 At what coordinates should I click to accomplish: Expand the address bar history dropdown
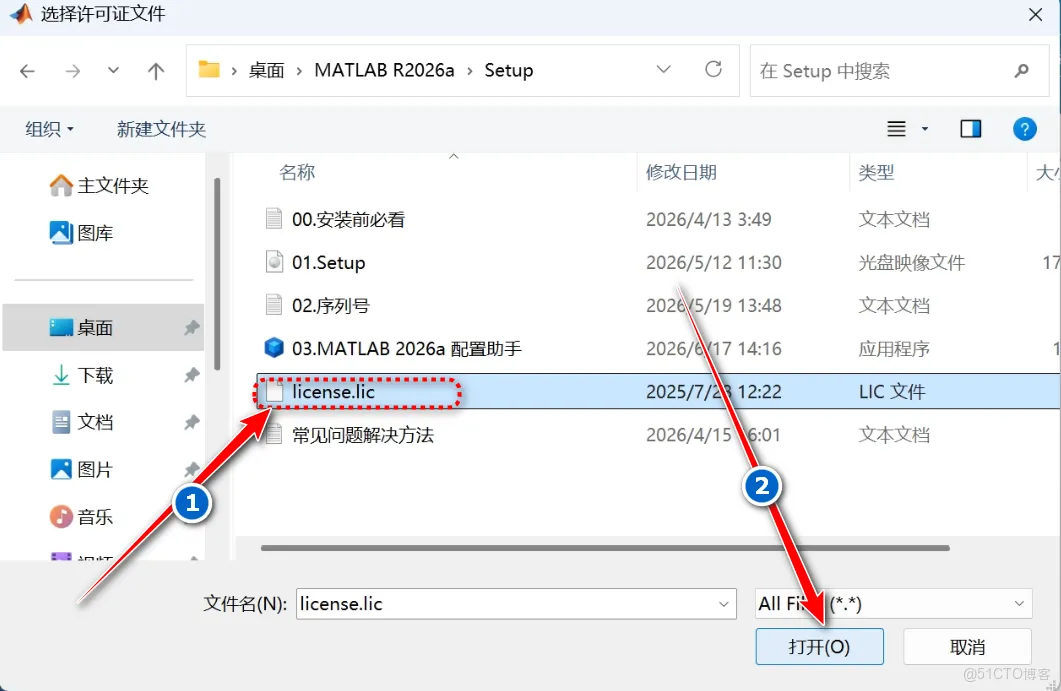pos(664,69)
